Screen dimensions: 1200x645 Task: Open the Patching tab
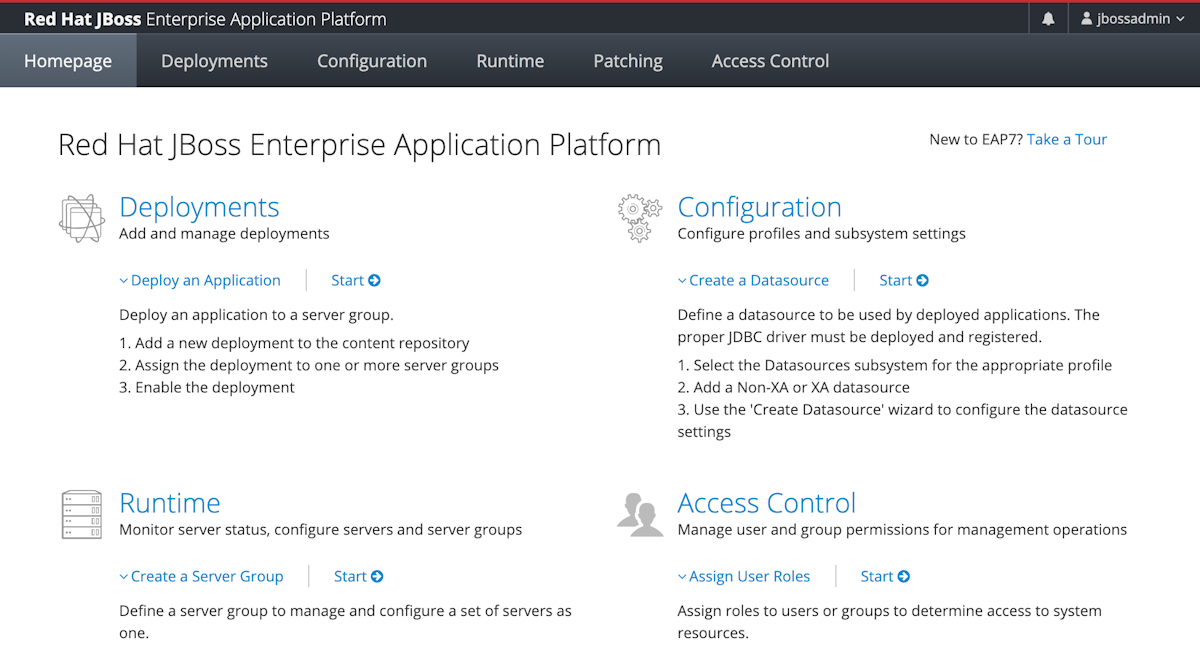pos(628,61)
